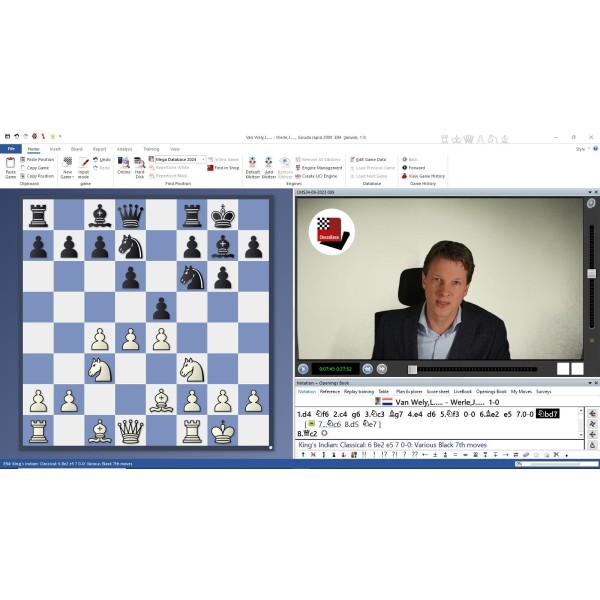
Task: Open the Surveys tab
Action: coord(543,391)
